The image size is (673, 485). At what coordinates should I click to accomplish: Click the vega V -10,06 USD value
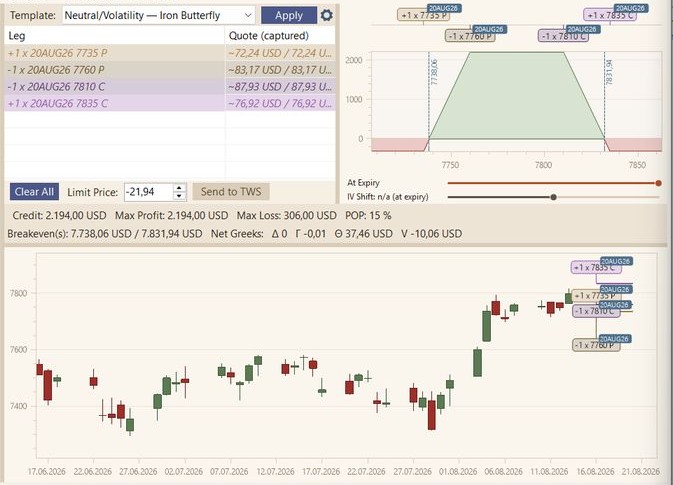click(431, 234)
